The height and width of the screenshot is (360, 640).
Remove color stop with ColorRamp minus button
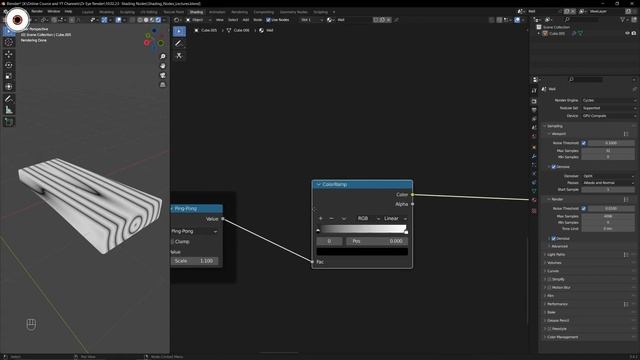click(x=331, y=218)
